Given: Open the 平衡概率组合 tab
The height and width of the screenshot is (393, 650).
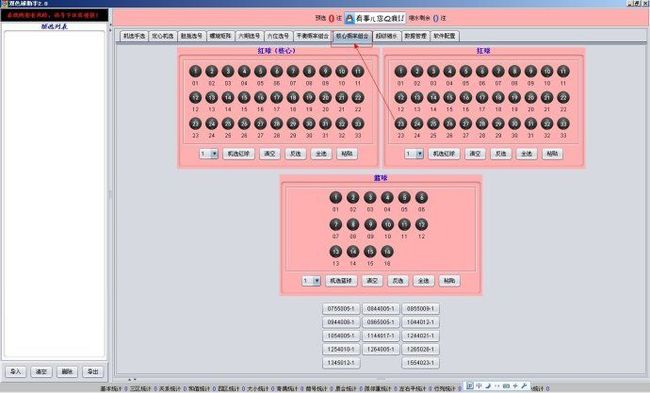Looking at the screenshot, I should (312, 36).
